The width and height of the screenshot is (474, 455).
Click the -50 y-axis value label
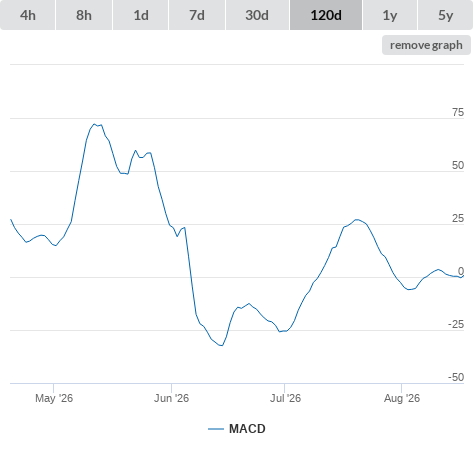(x=456, y=377)
